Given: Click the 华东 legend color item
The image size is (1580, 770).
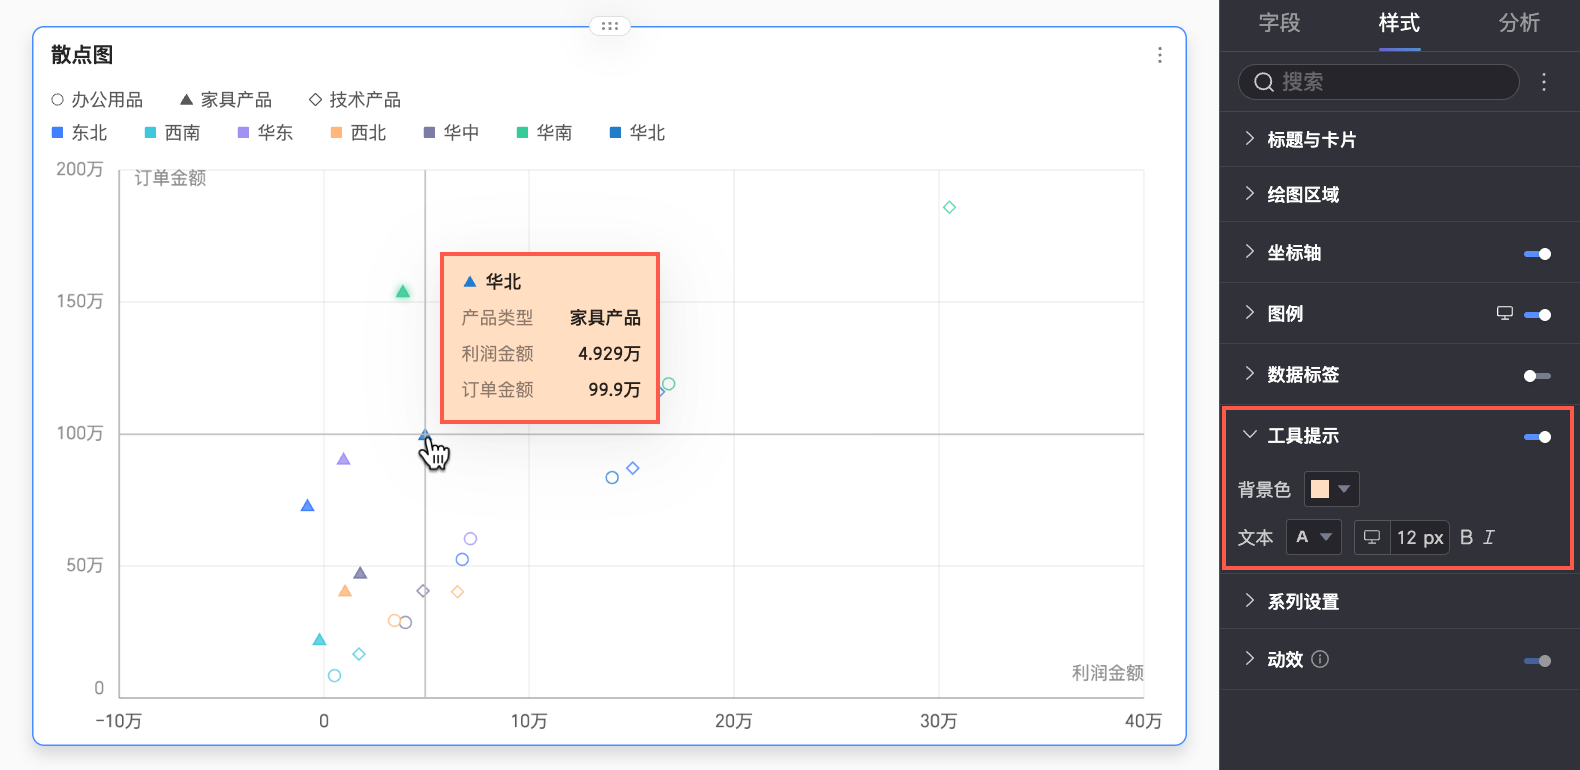Looking at the screenshot, I should coord(265,133).
